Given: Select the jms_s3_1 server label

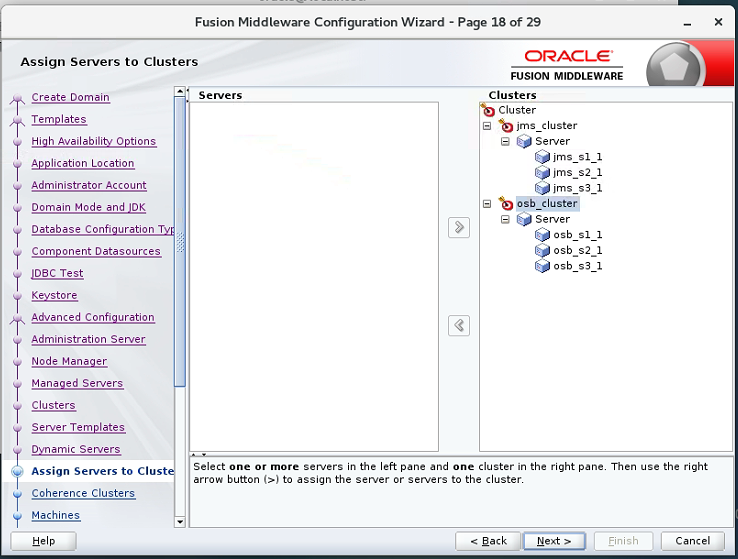Looking at the screenshot, I should 578,188.
